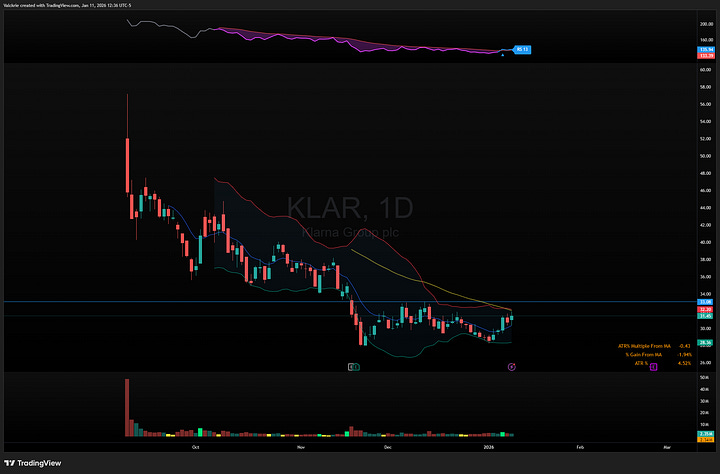Image resolution: width=720 pixels, height=474 pixels.
Task: Click the red 133.39 RS value label
Action: click(x=706, y=56)
